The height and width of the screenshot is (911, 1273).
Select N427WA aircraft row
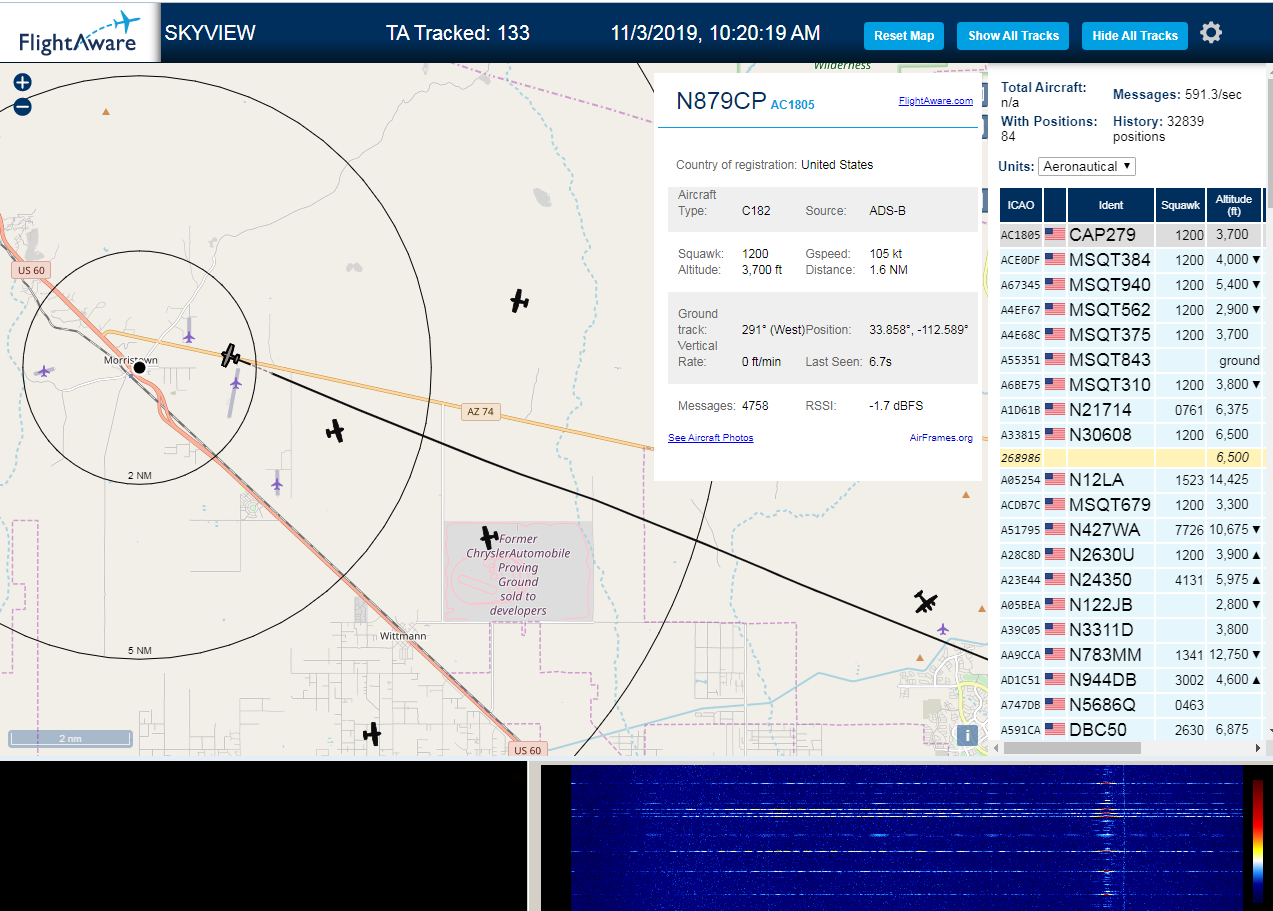coord(1131,529)
